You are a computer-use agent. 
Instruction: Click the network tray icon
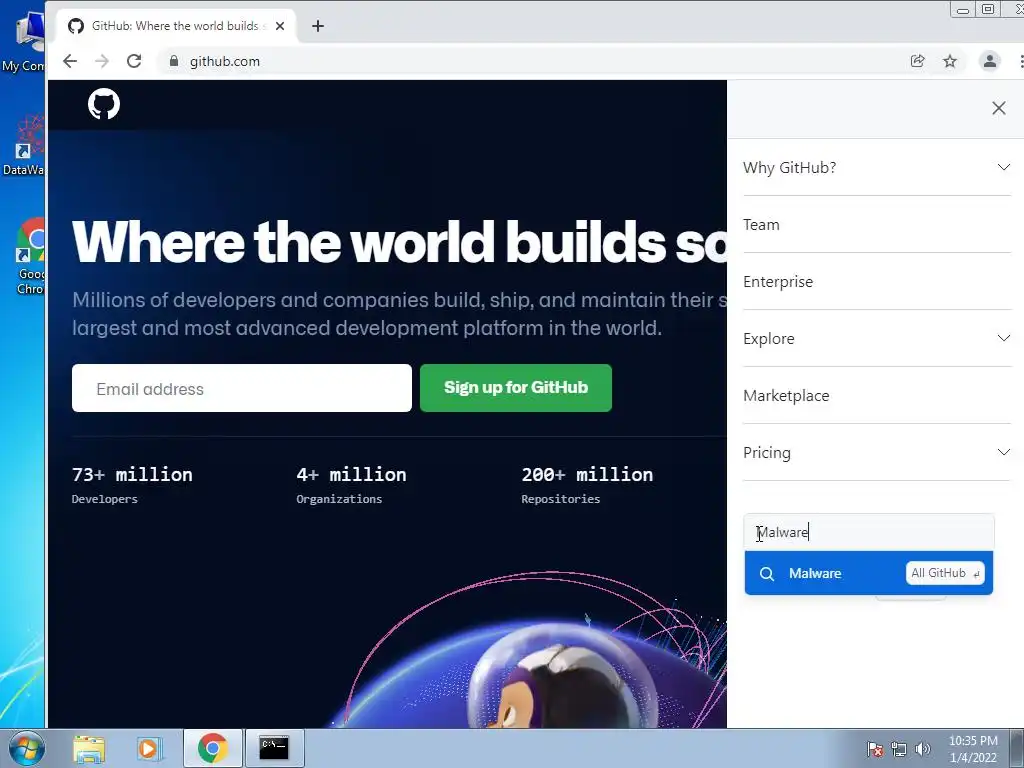tap(899, 749)
